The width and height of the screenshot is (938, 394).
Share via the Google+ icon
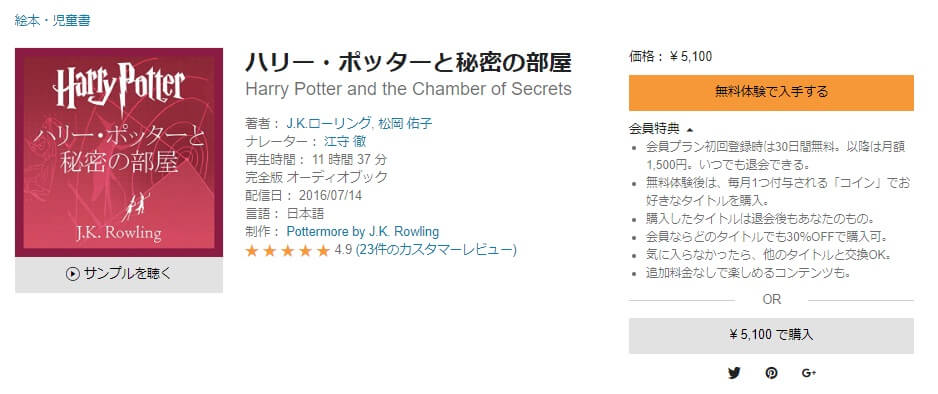(809, 373)
